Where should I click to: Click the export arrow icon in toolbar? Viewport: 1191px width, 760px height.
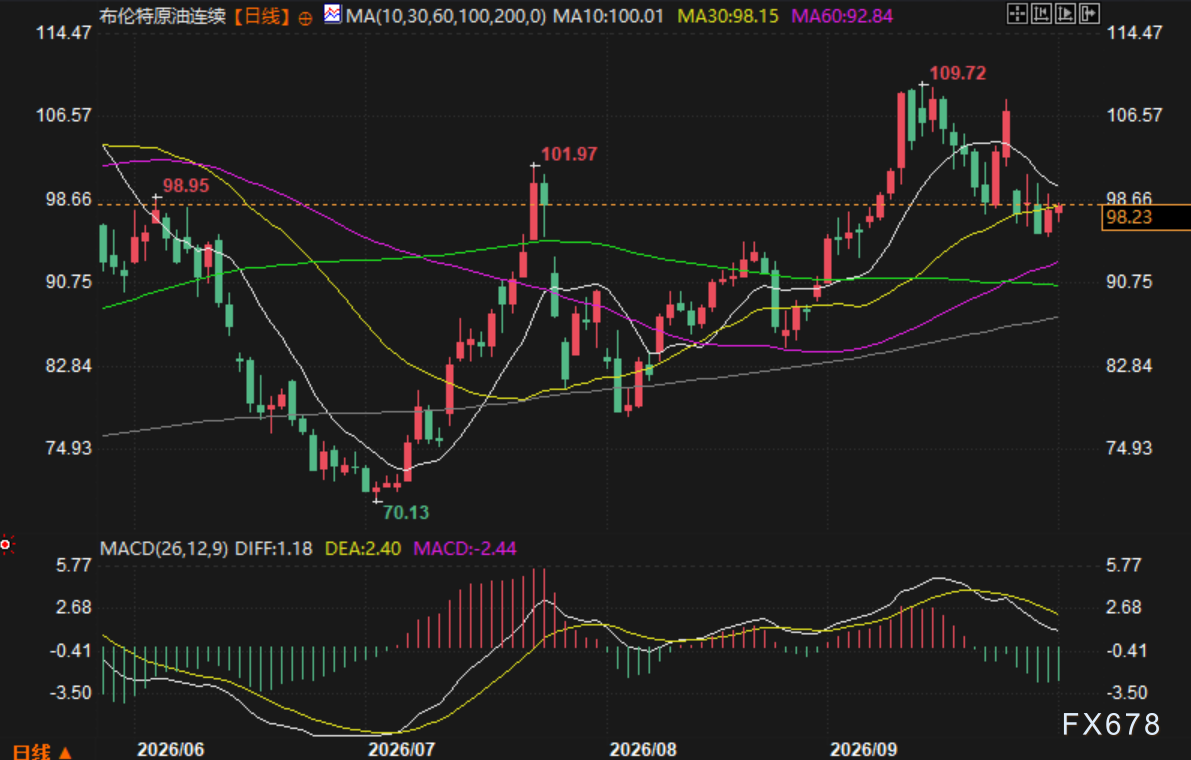1089,14
